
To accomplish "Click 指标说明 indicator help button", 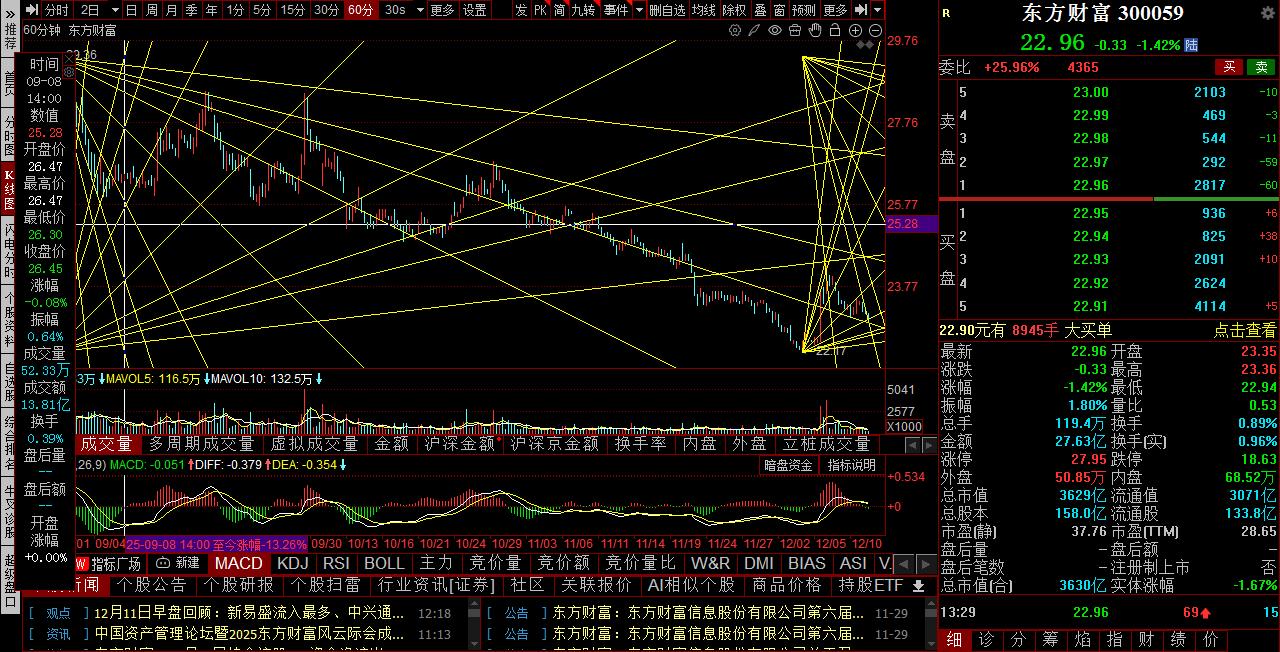I will [851, 465].
